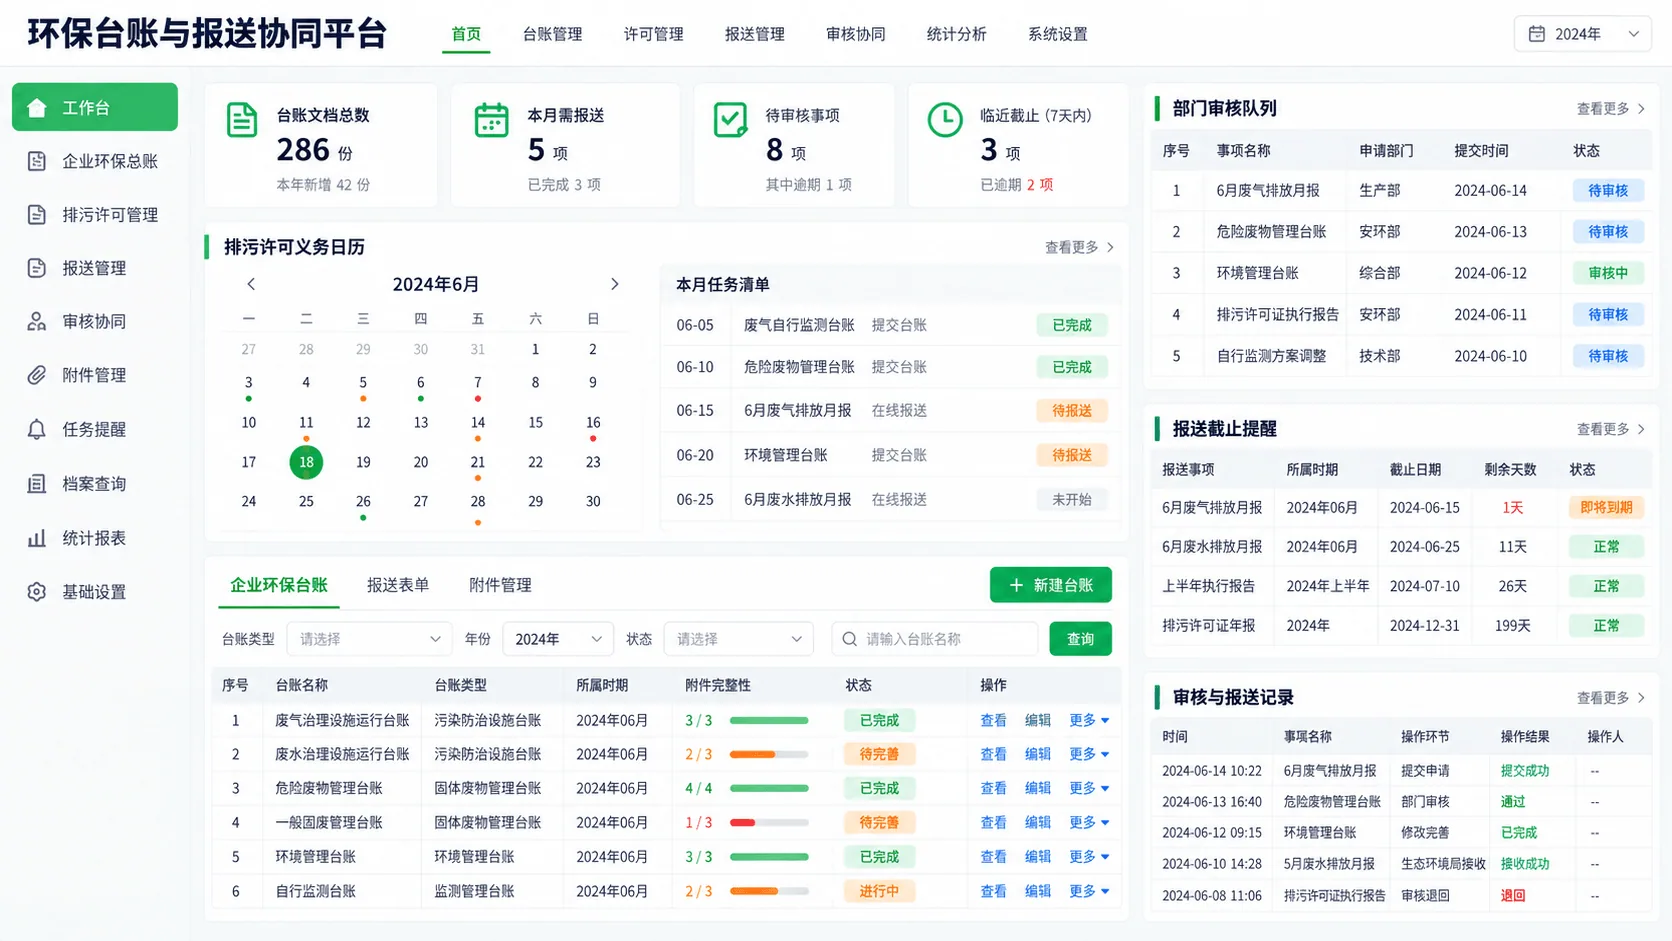The image size is (1672, 941).
Task: Click the 附件管理 paperclip icon
Action: (37, 375)
